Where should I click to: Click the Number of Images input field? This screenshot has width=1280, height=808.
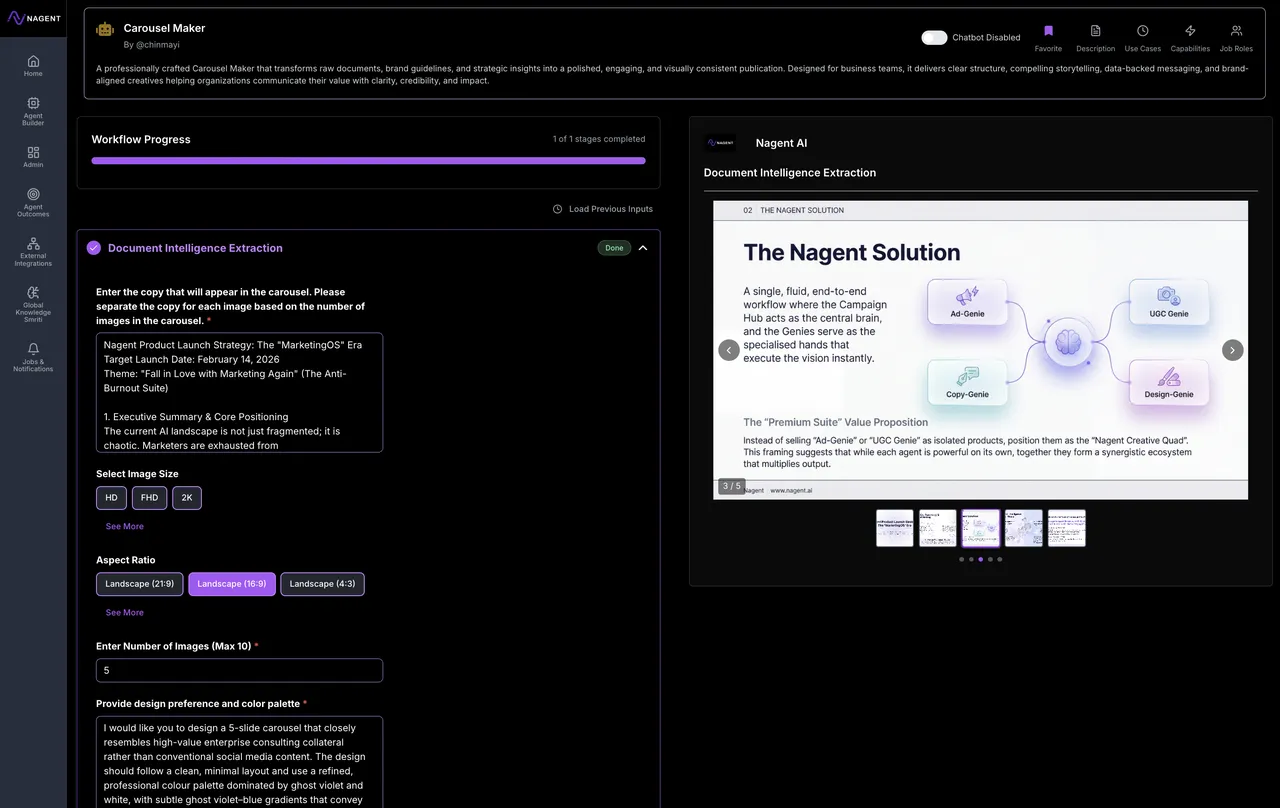239,670
